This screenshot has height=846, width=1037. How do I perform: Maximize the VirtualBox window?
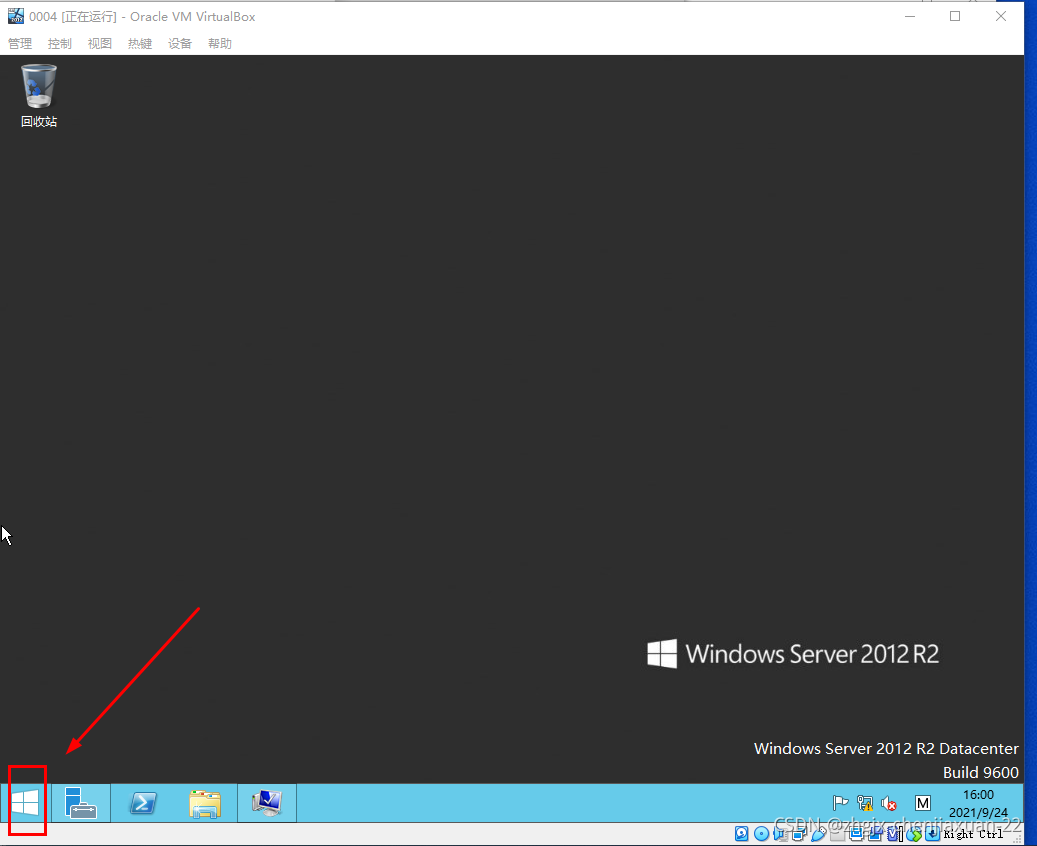[955, 17]
